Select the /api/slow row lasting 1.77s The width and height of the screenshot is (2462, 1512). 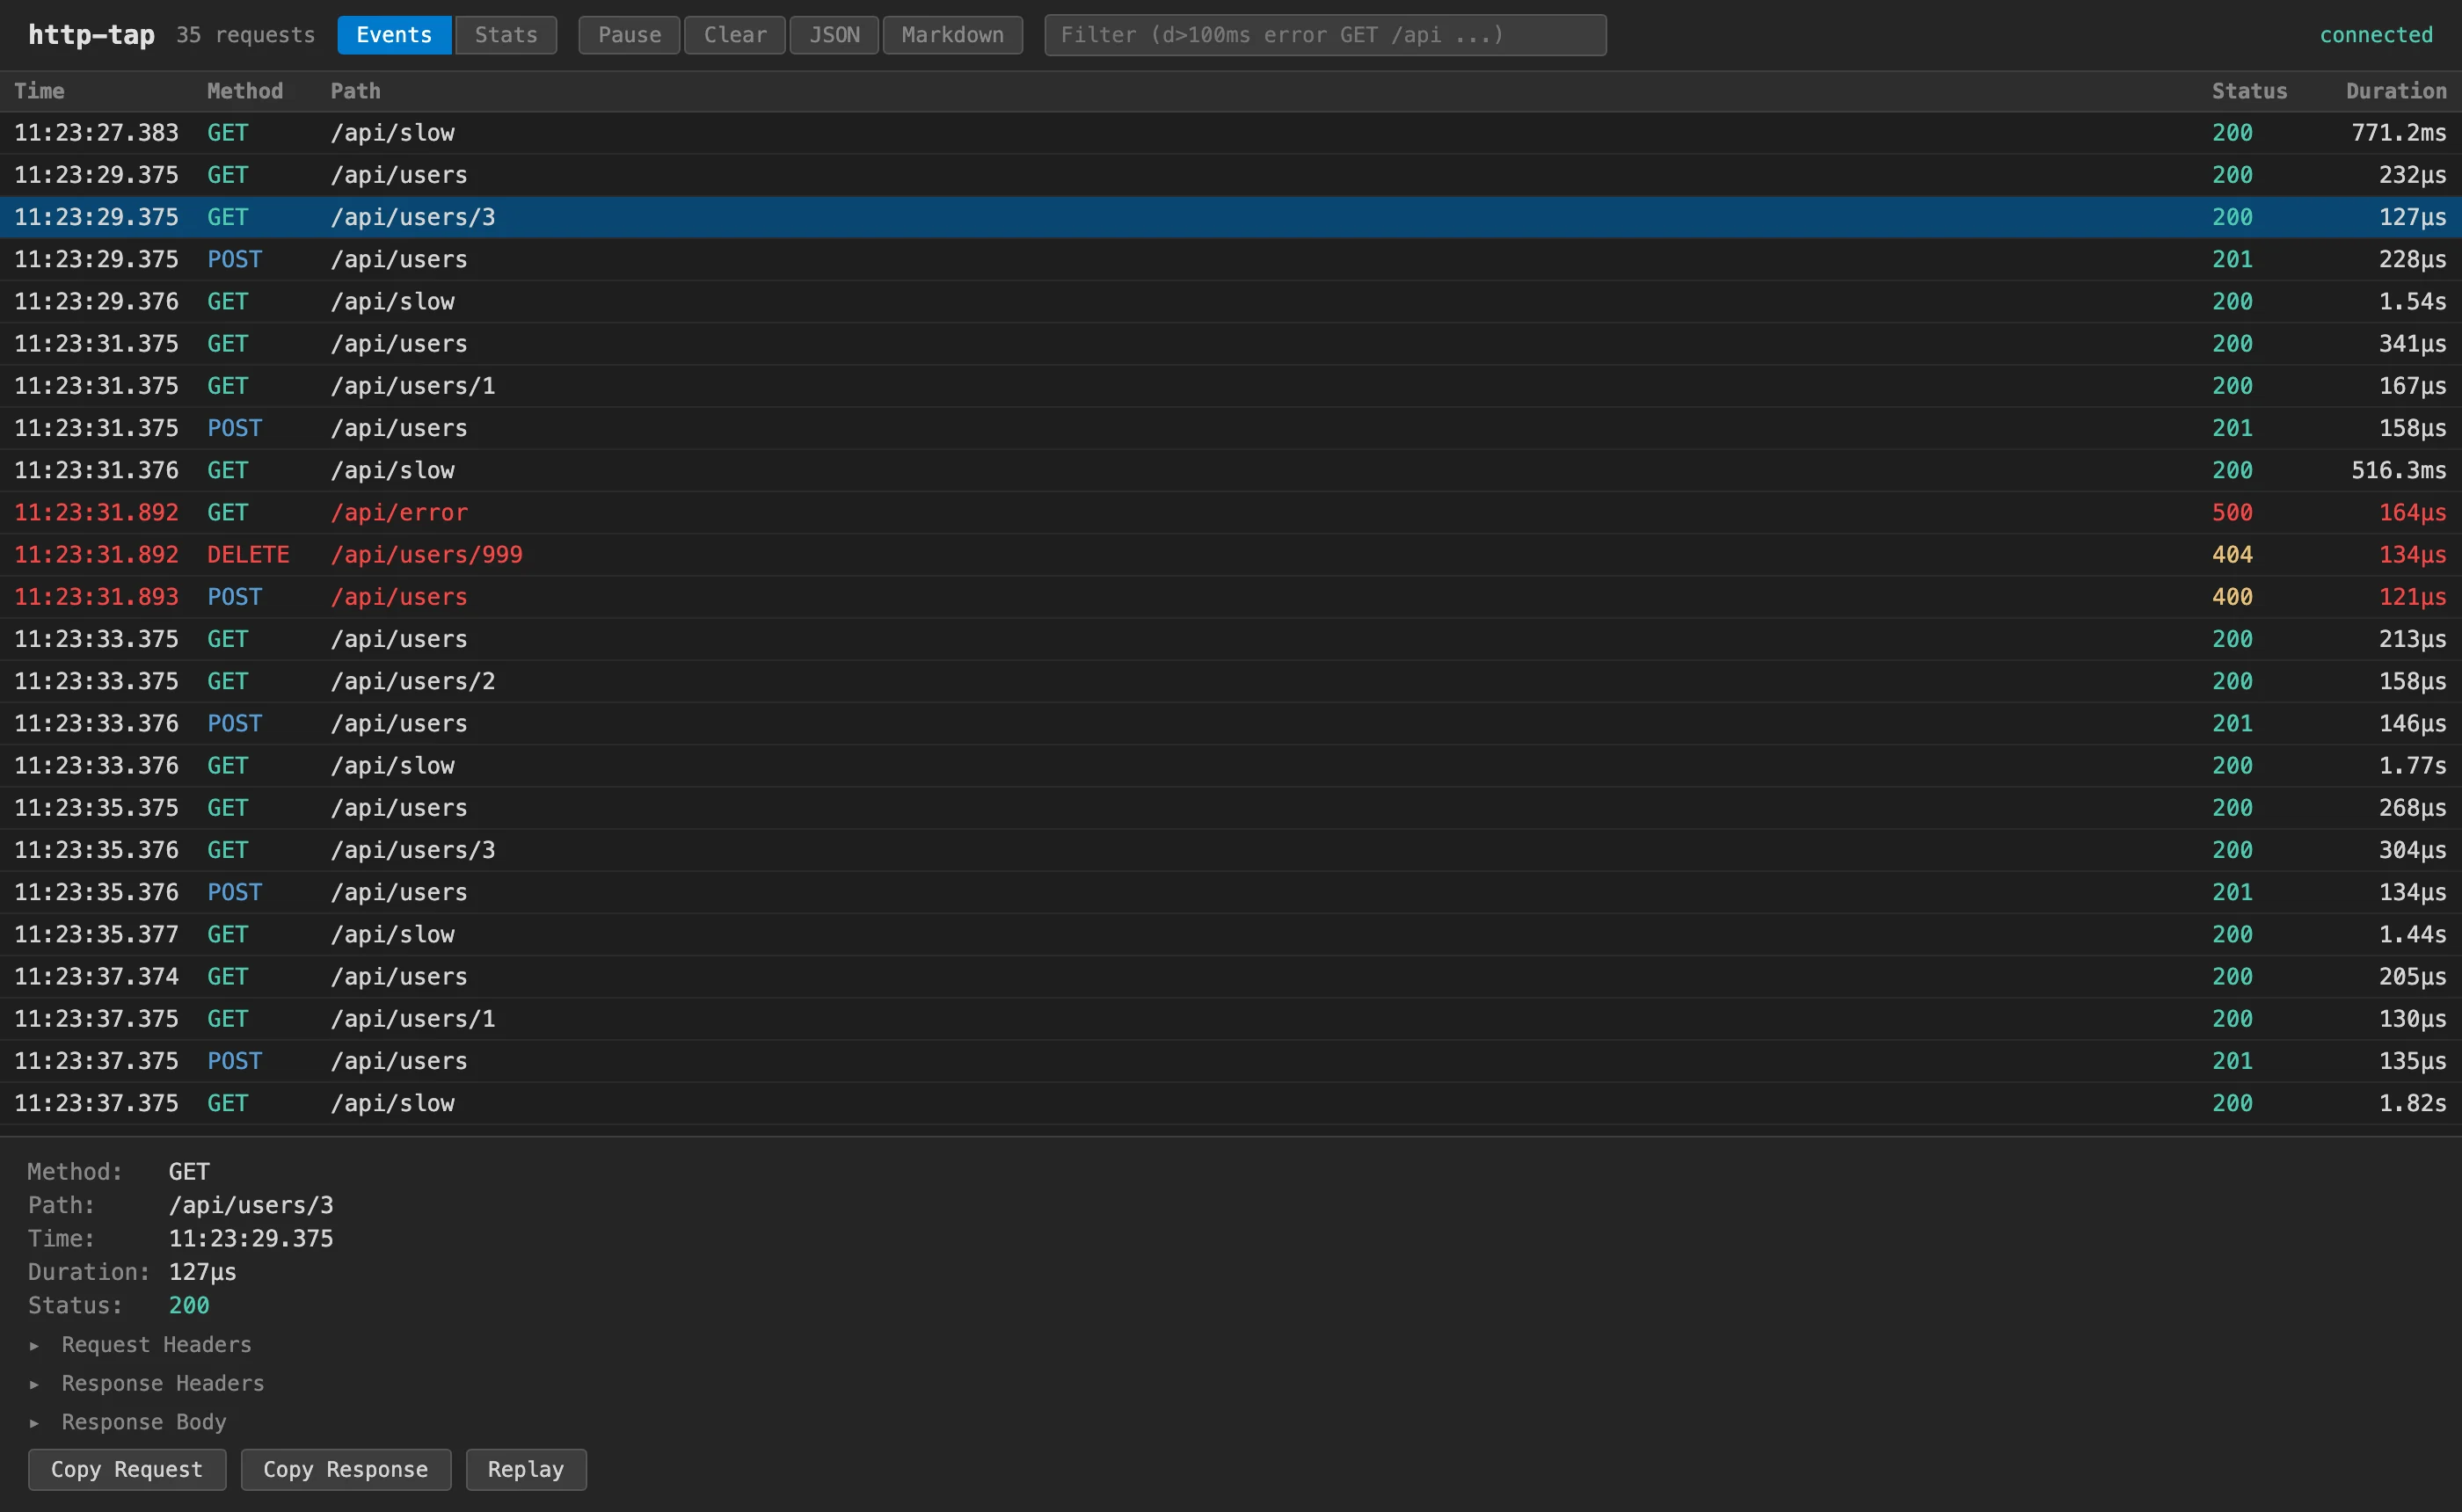(x=1231, y=766)
